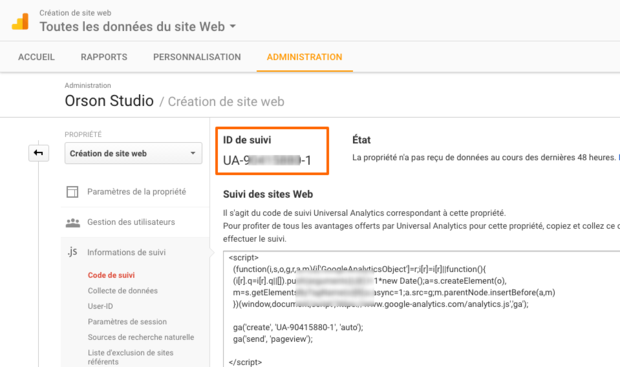Select the ADMINISTRATION tab
This screenshot has height=367, width=620.
pyautogui.click(x=304, y=57)
